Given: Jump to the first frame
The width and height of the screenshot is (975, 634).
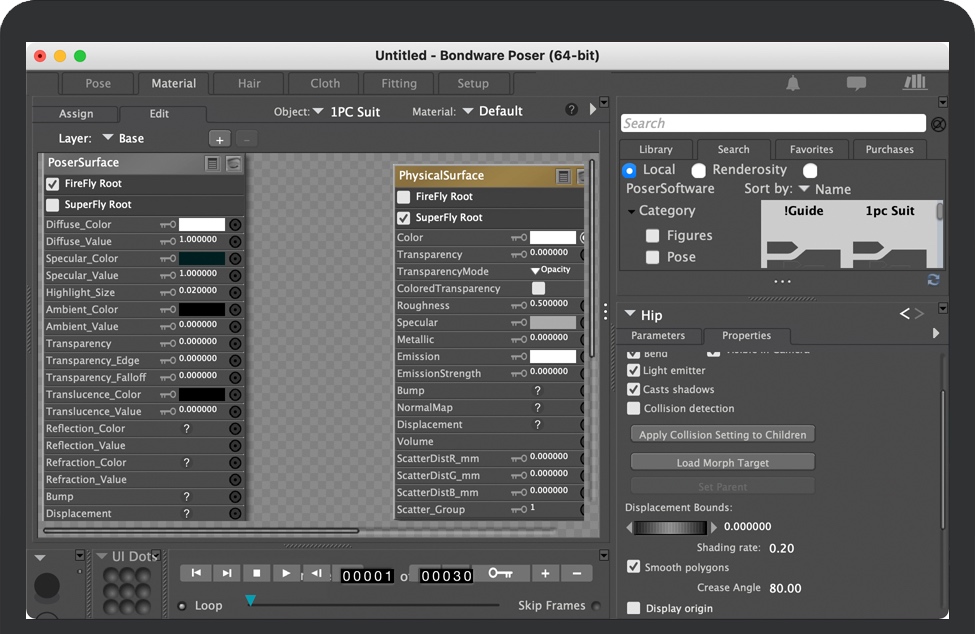Looking at the screenshot, I should pos(196,573).
